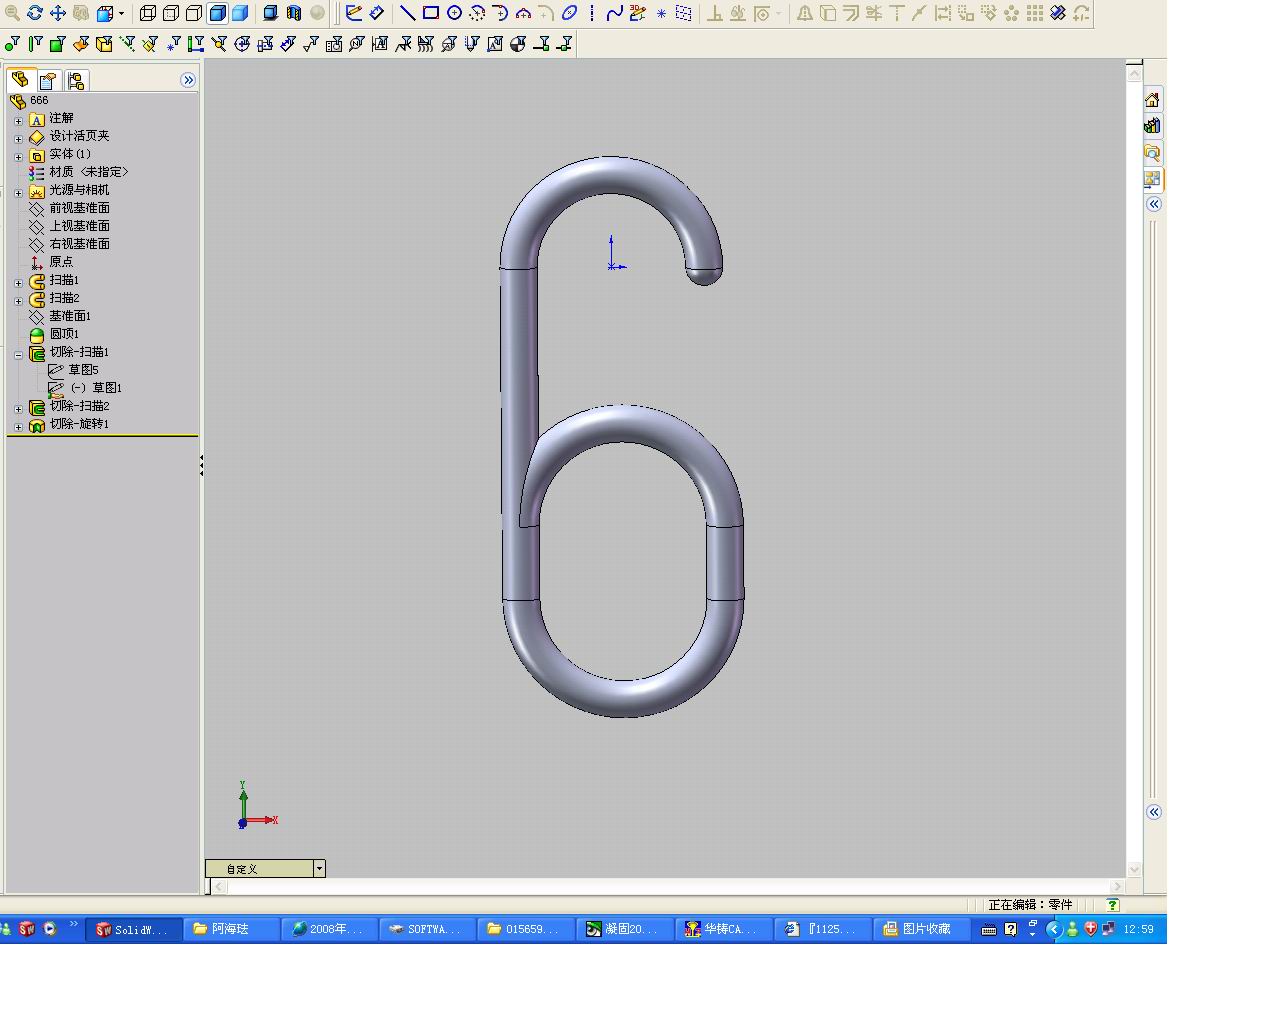The height and width of the screenshot is (1024, 1280).
Task: Select the Centerline sketch tool
Action: point(592,13)
